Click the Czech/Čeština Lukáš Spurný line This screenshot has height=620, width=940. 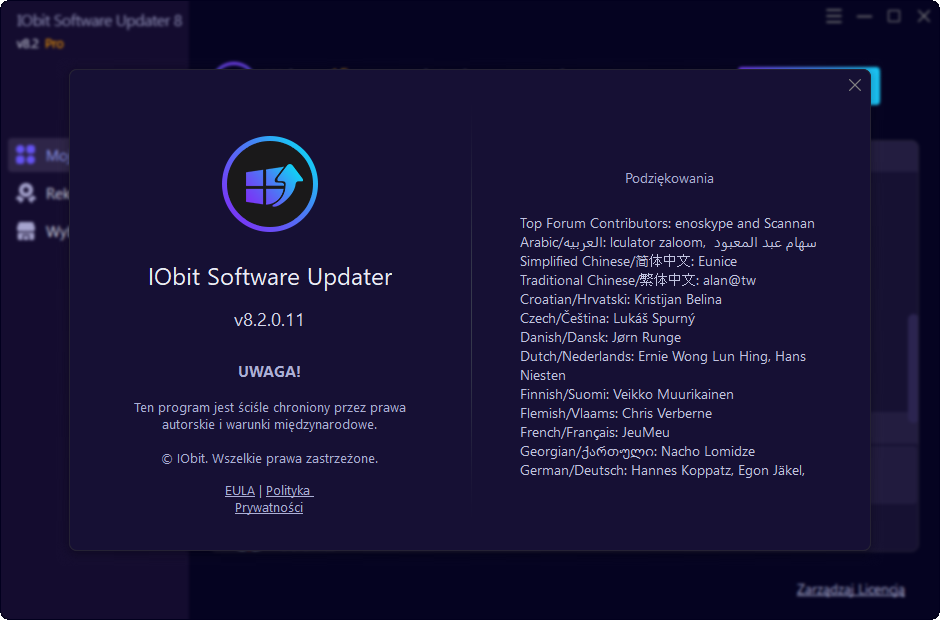(x=607, y=318)
